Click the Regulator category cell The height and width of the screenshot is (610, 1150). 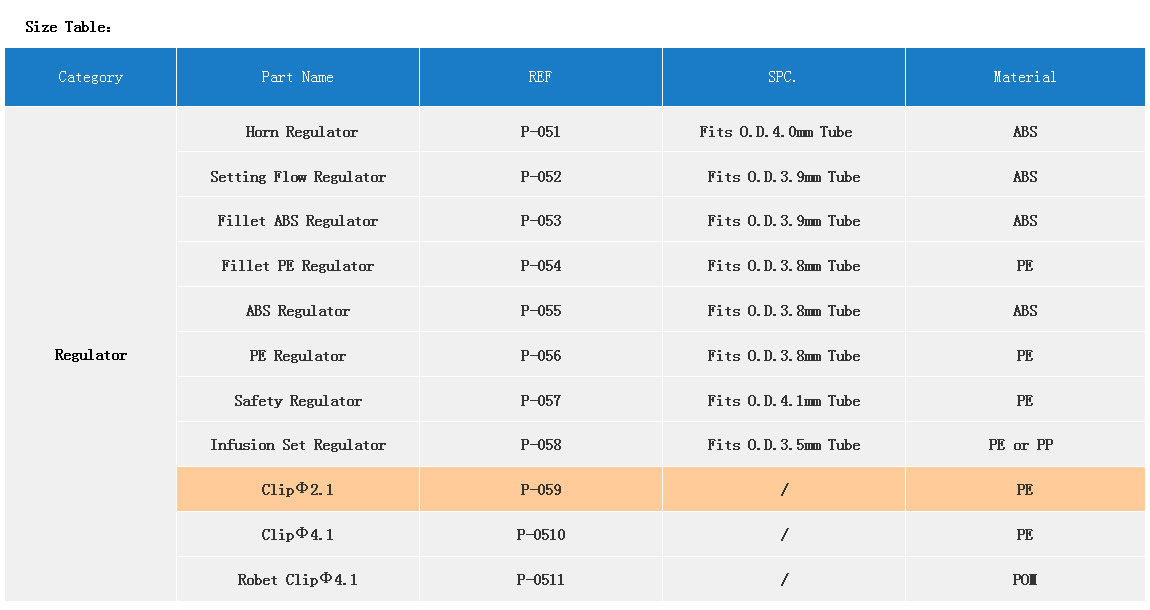(91, 355)
